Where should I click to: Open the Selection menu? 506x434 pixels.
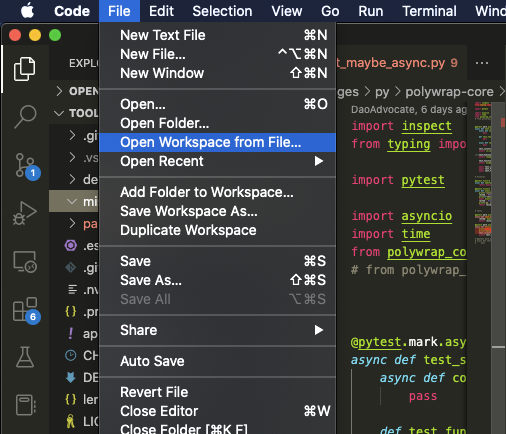(222, 11)
